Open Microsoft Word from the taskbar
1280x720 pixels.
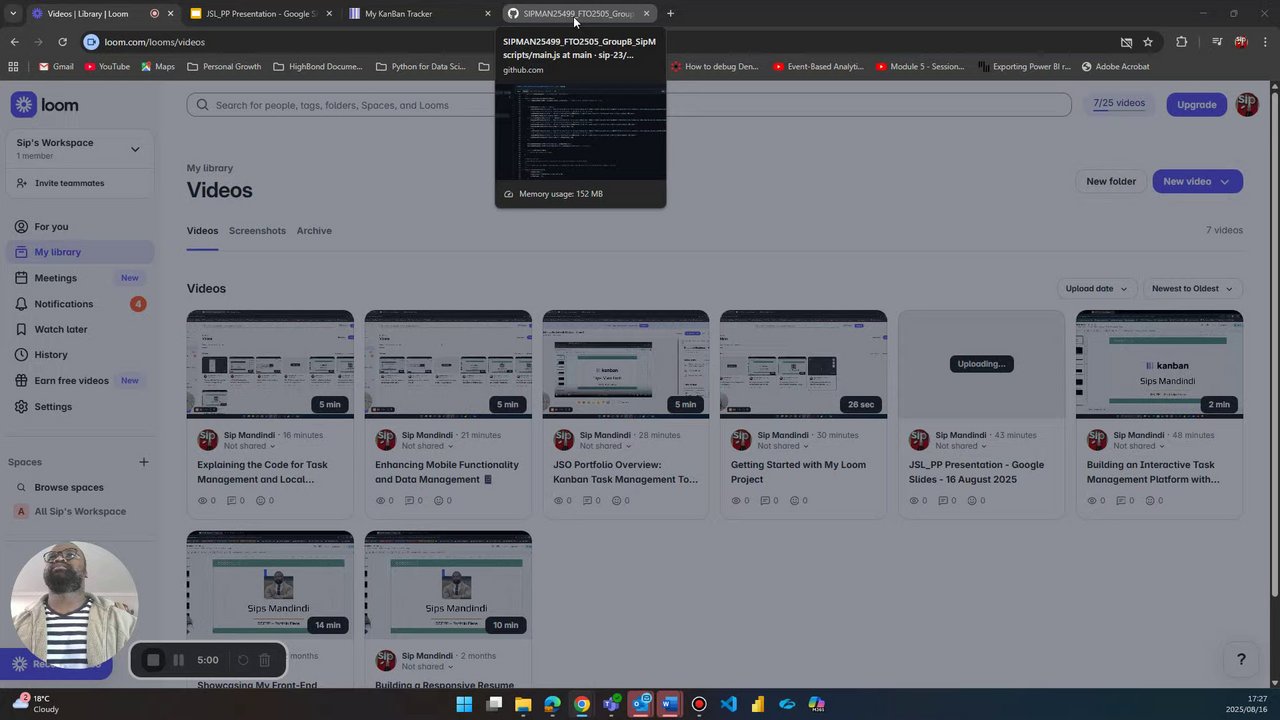click(x=669, y=704)
